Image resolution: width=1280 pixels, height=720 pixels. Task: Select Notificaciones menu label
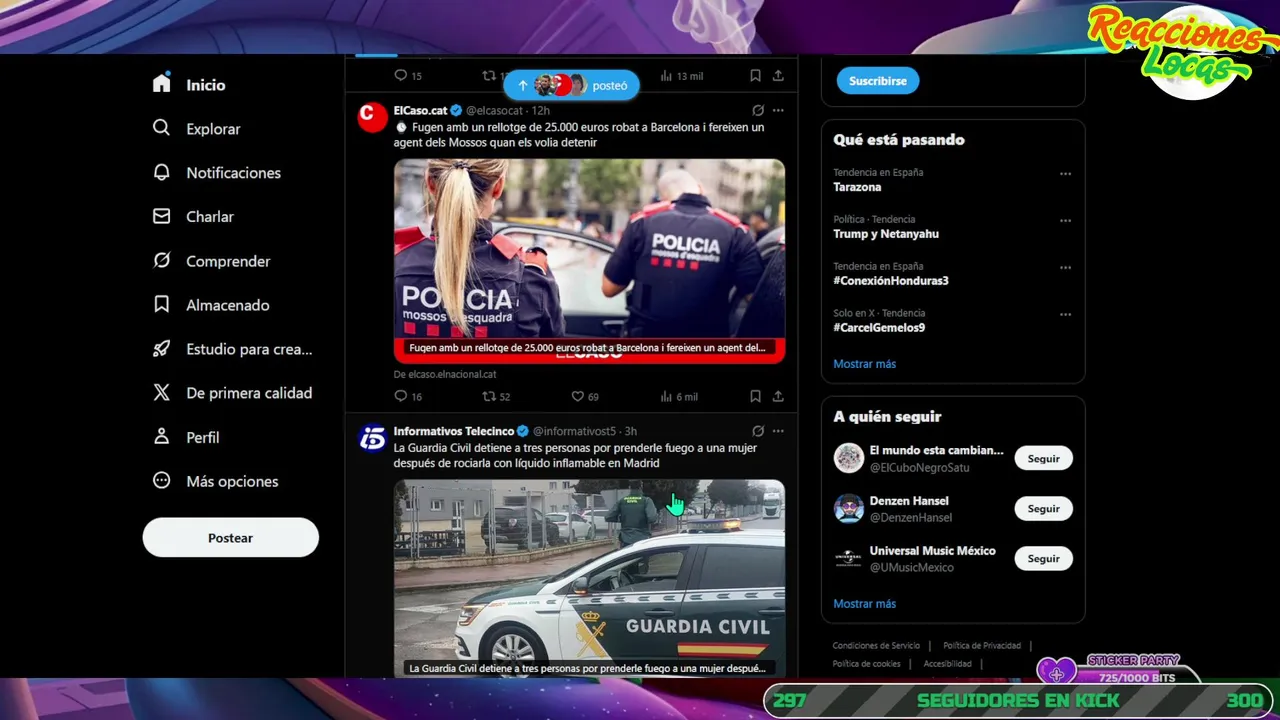233,173
